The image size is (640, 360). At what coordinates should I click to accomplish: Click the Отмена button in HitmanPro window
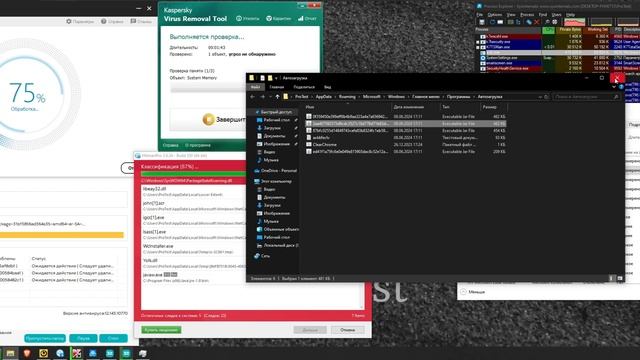point(347,330)
